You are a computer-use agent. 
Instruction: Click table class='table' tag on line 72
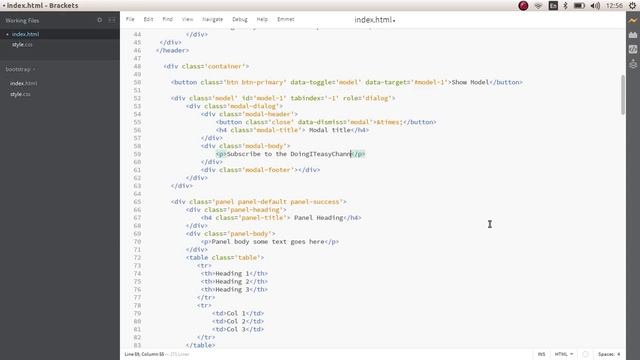(x=225, y=258)
